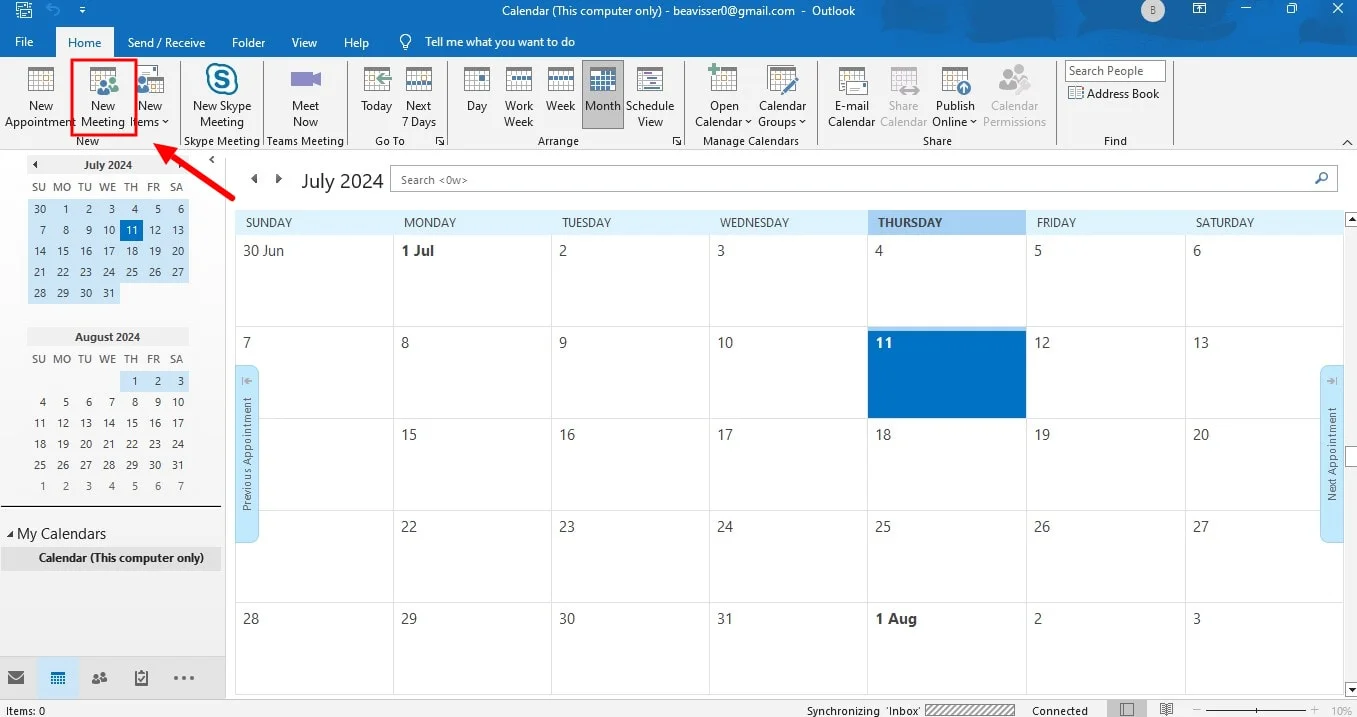
Task: Open Publish Online dropdown
Action: [955, 97]
